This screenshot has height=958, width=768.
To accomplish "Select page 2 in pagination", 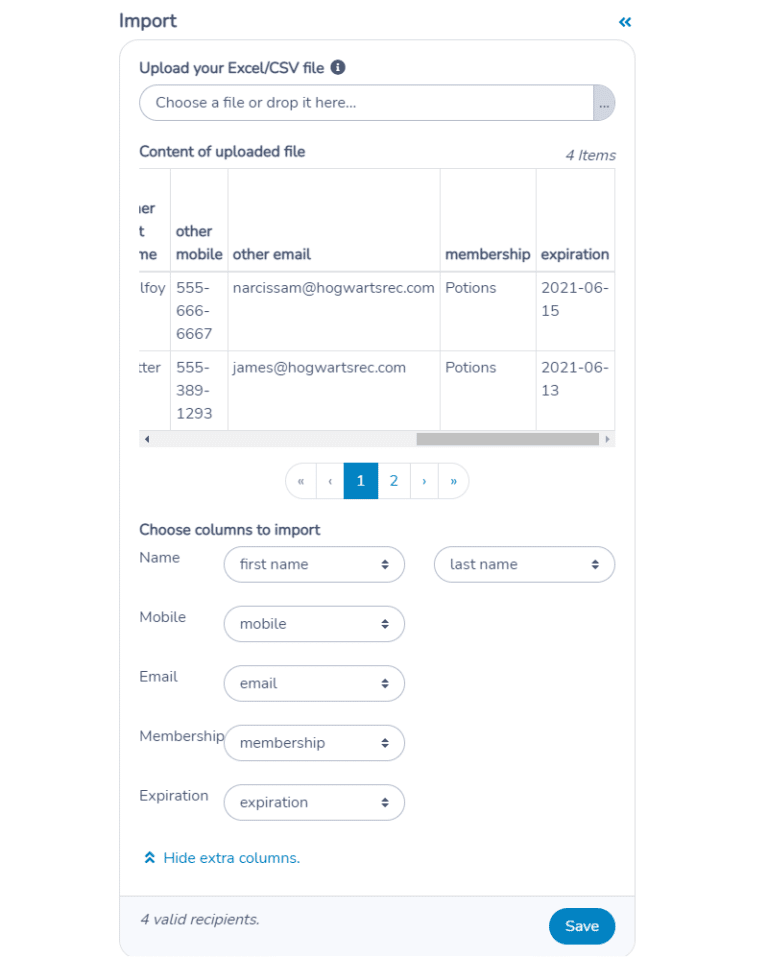I will point(394,481).
